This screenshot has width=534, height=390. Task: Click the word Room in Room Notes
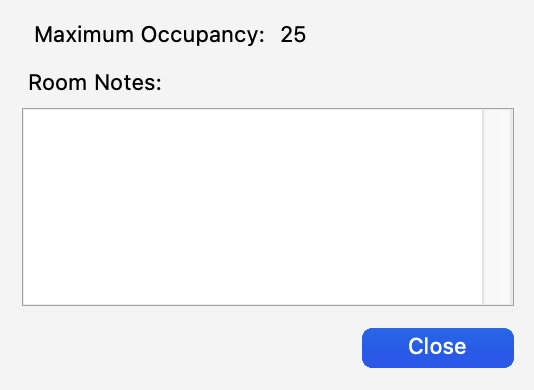click(x=58, y=82)
